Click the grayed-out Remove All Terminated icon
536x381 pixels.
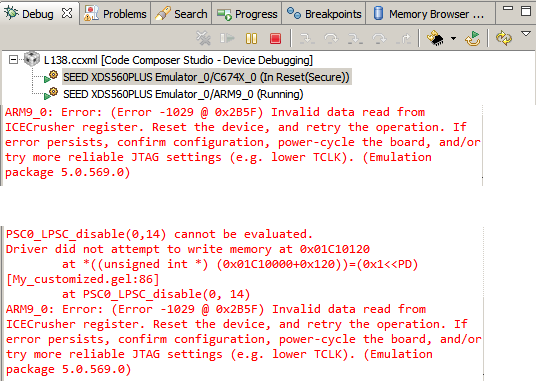(203, 38)
